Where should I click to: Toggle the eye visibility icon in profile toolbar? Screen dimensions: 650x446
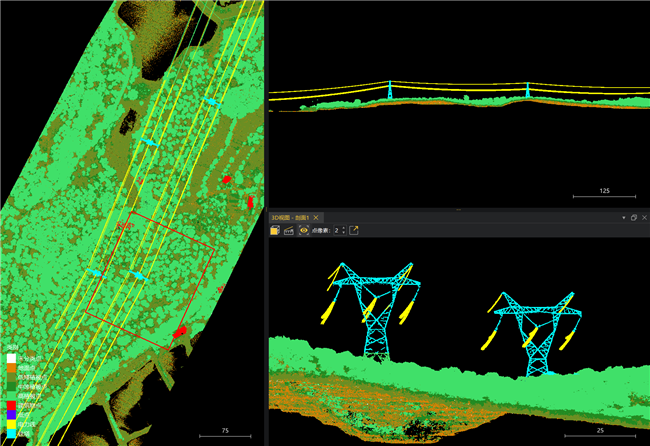tap(303, 230)
